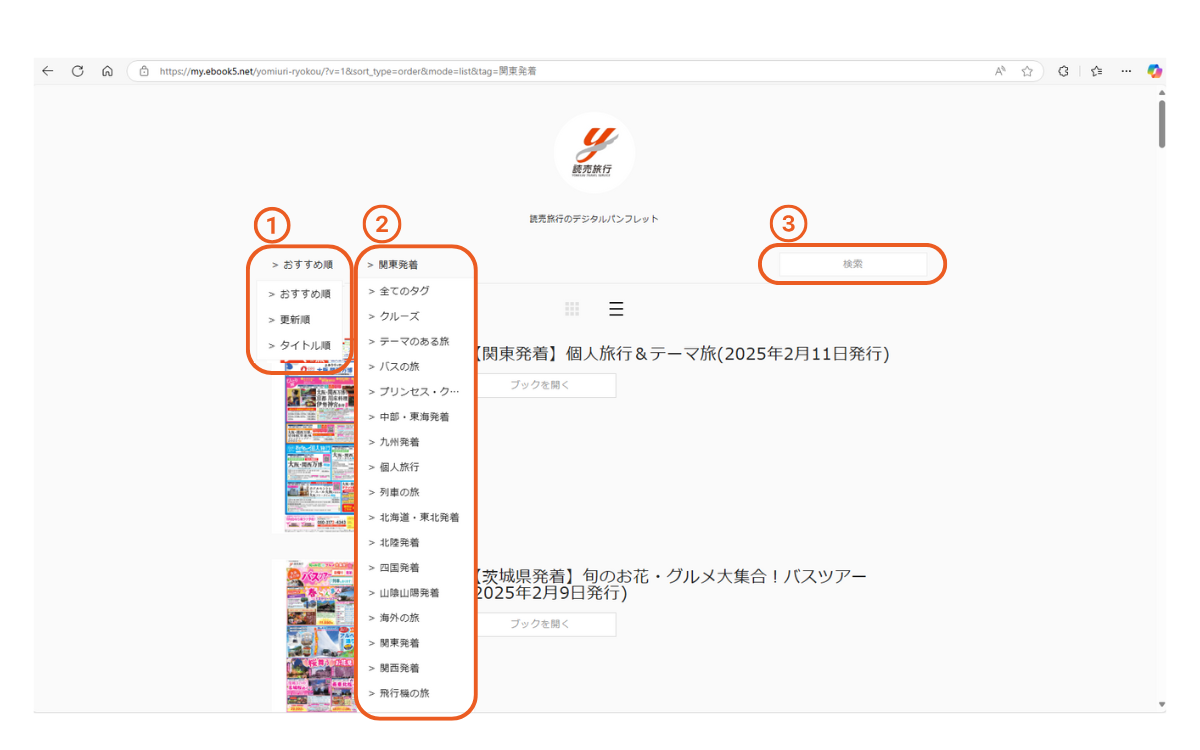Select the truncated プリンセス・ク… tag
The image size is (1200, 750).
tap(416, 392)
